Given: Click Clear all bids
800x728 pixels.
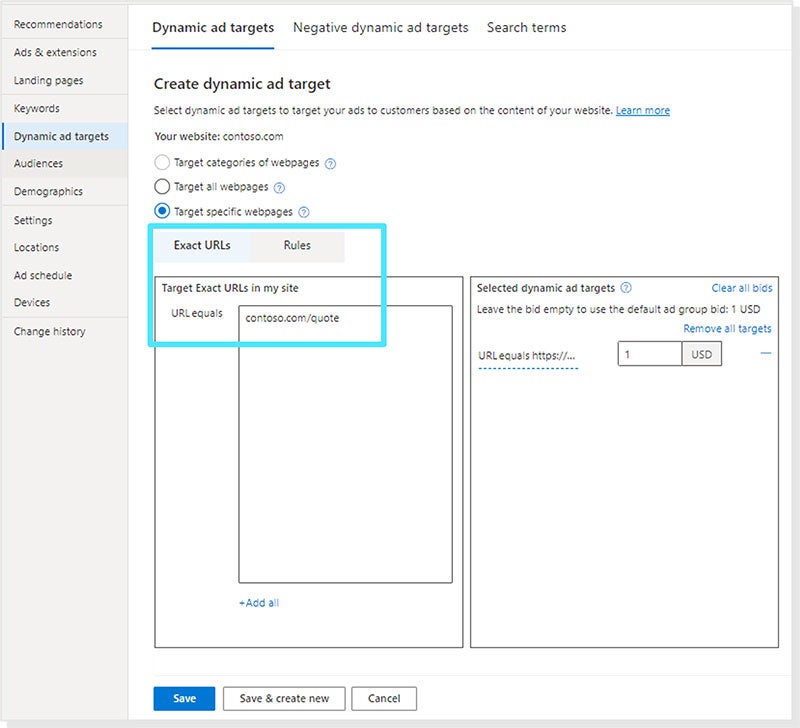Looking at the screenshot, I should click(742, 288).
